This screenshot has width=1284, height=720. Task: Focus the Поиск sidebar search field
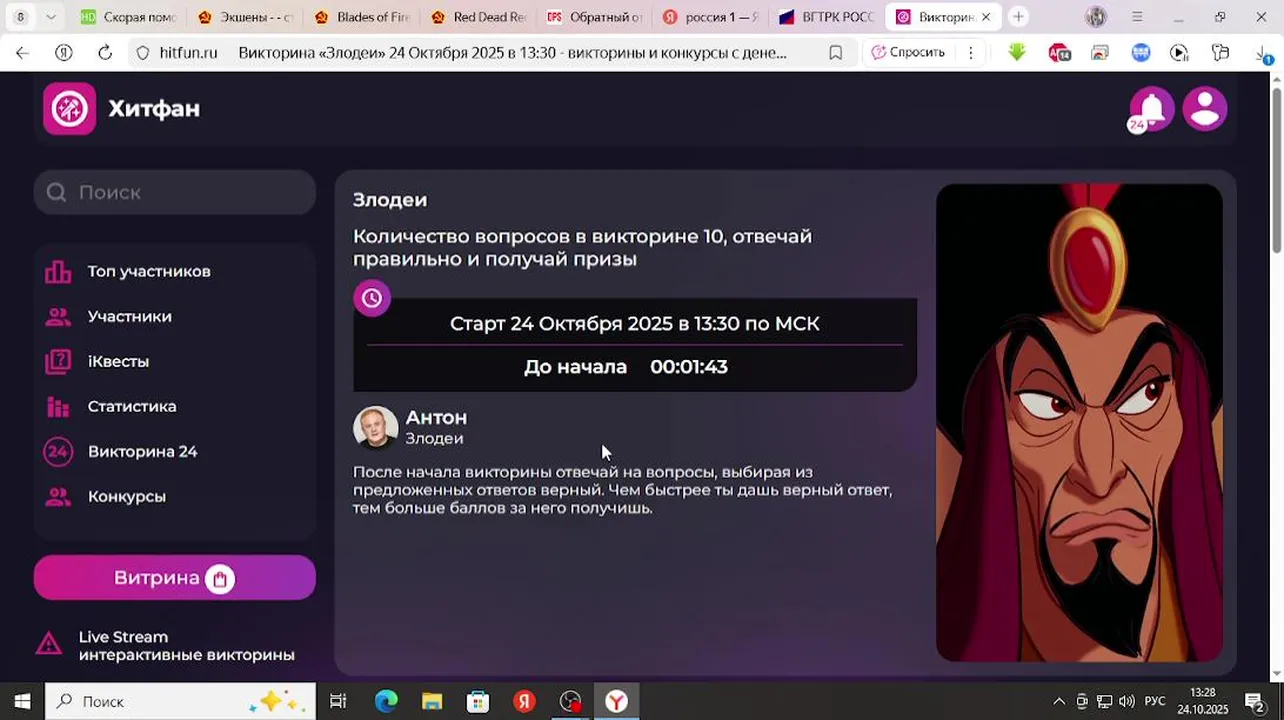point(175,192)
